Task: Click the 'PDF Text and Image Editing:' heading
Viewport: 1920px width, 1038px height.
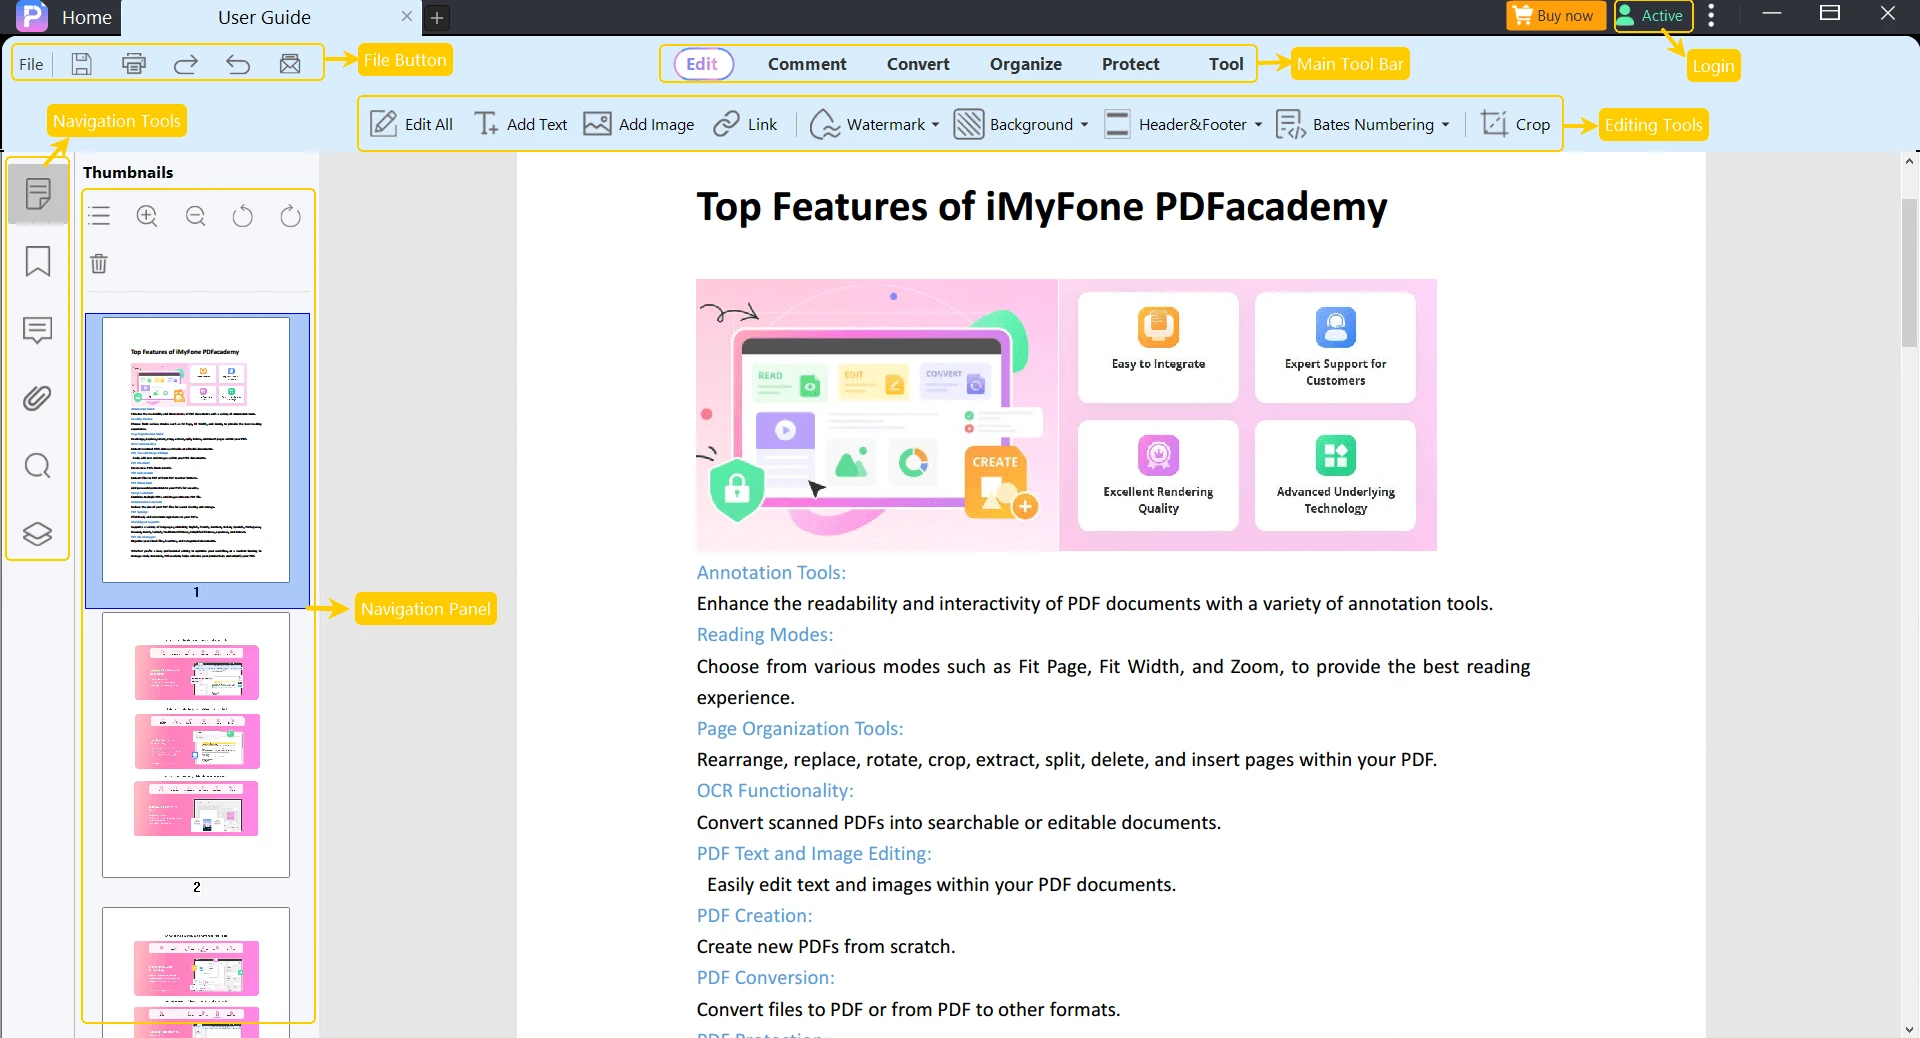Action: click(814, 854)
